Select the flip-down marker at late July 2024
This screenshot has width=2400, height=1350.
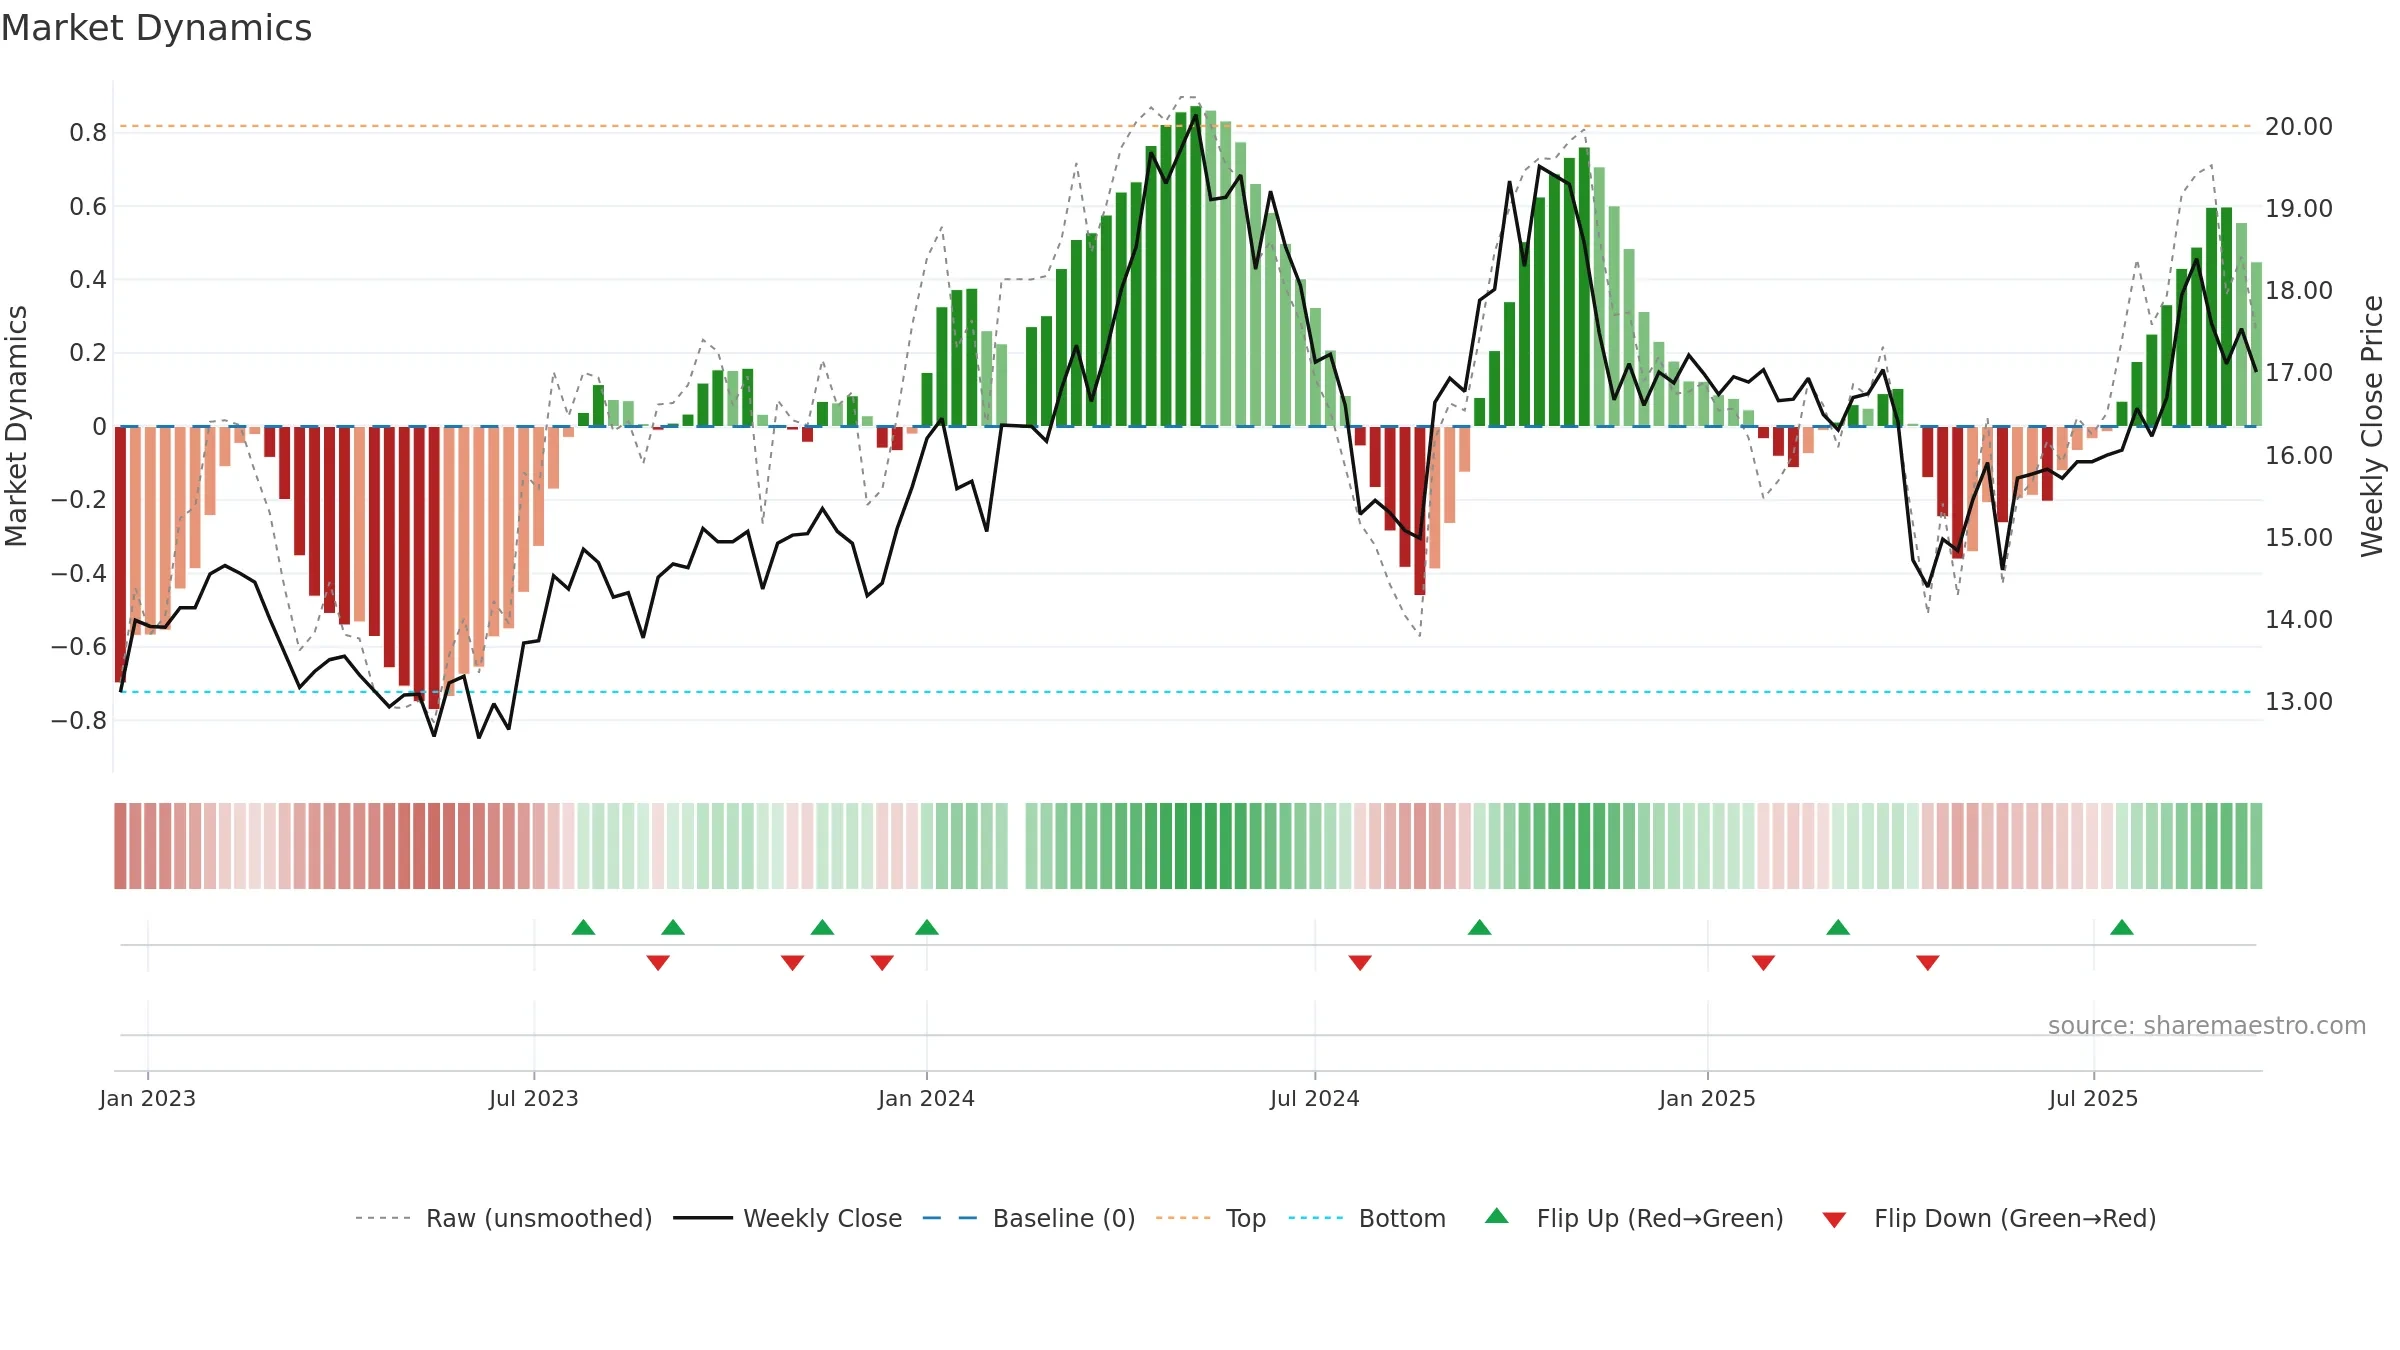(1360, 963)
